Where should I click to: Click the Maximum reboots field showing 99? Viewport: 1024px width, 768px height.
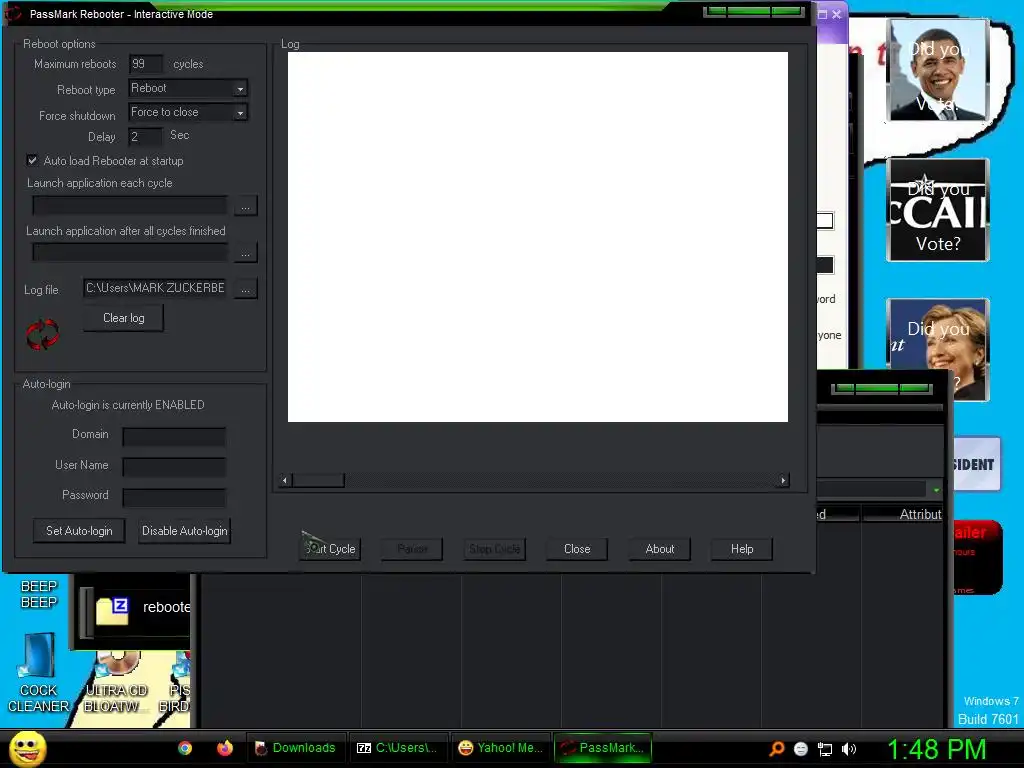pyautogui.click(x=145, y=64)
